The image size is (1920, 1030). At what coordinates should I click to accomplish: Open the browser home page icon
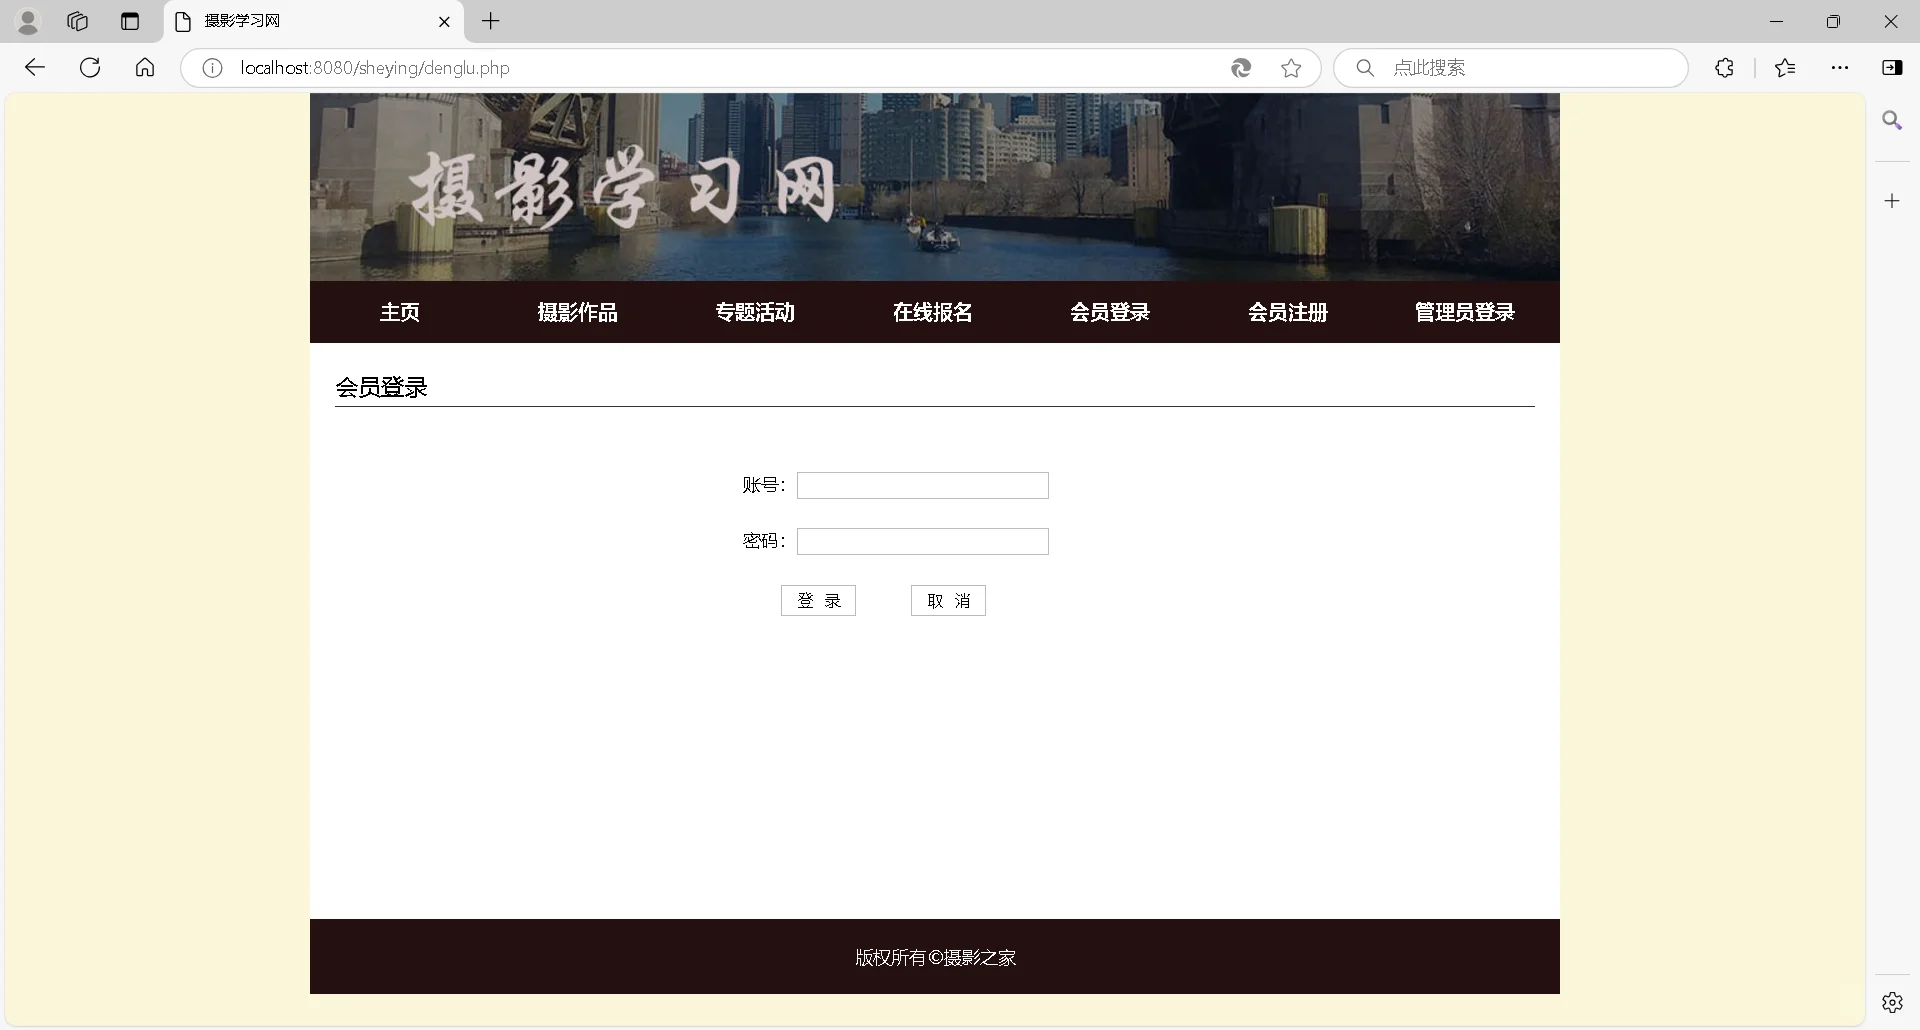144,67
